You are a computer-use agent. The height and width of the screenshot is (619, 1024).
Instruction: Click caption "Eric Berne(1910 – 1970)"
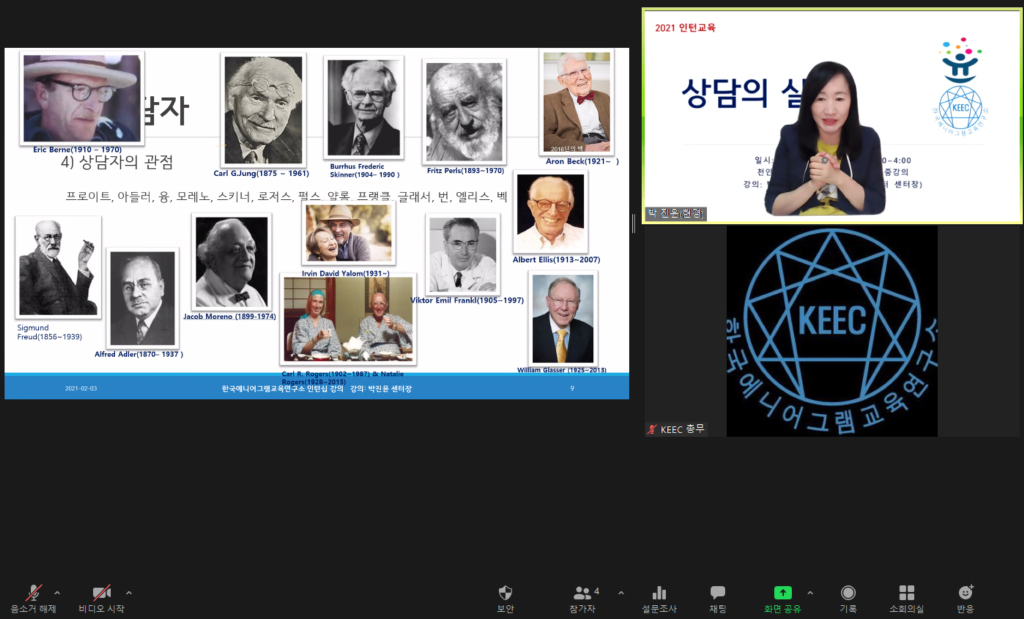pos(77,150)
